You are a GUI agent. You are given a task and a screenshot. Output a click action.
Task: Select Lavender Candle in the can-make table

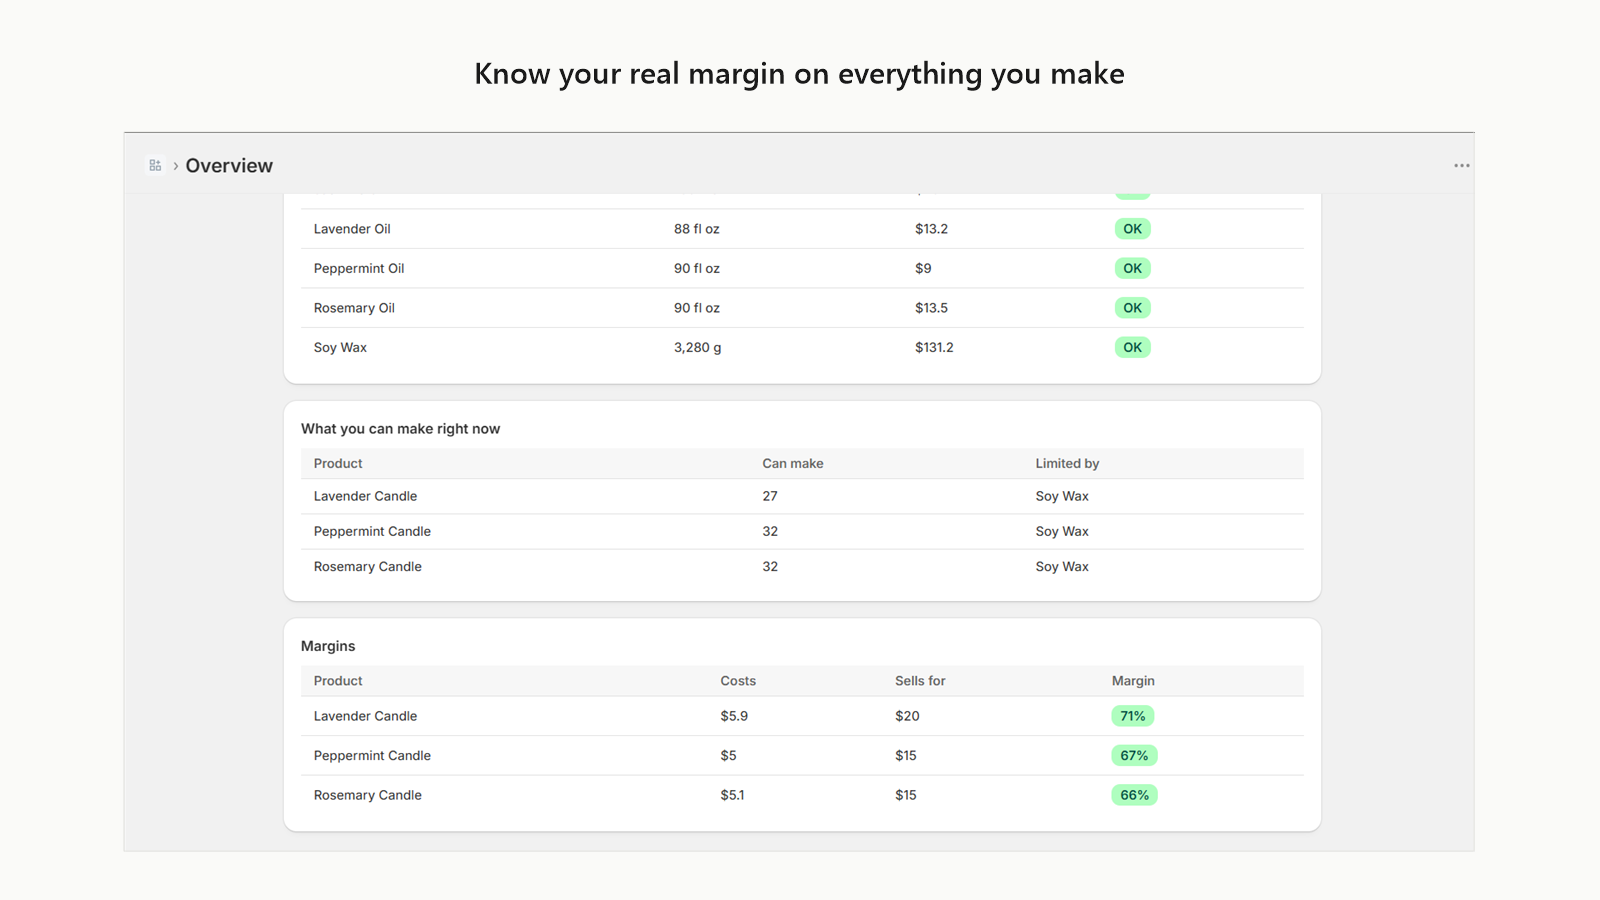coord(365,496)
